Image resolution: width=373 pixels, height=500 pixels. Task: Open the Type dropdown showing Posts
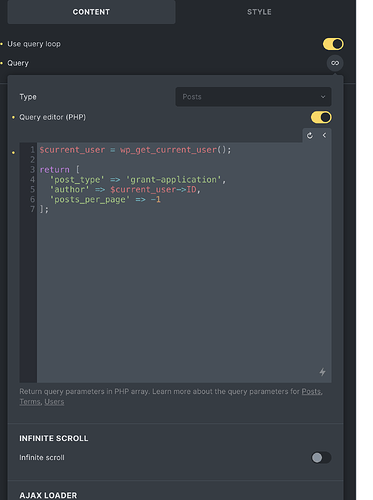pyautogui.click(x=253, y=97)
